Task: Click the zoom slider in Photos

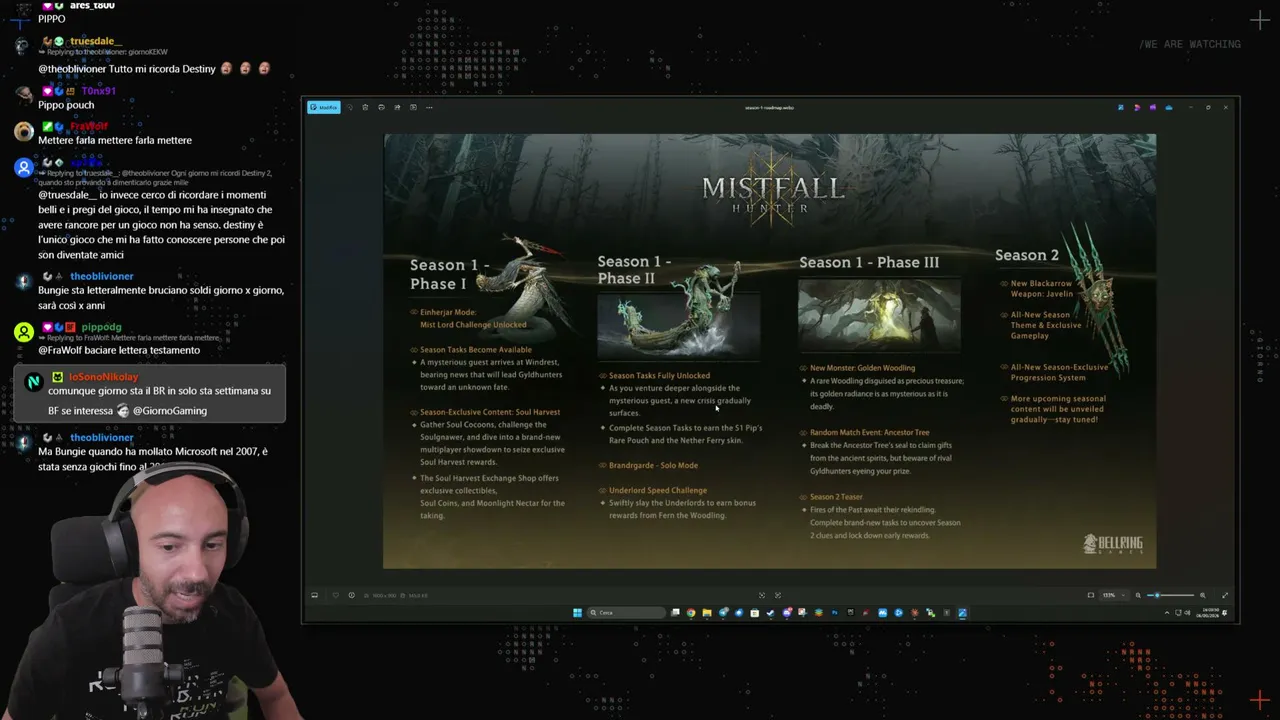Action: tap(1171, 595)
